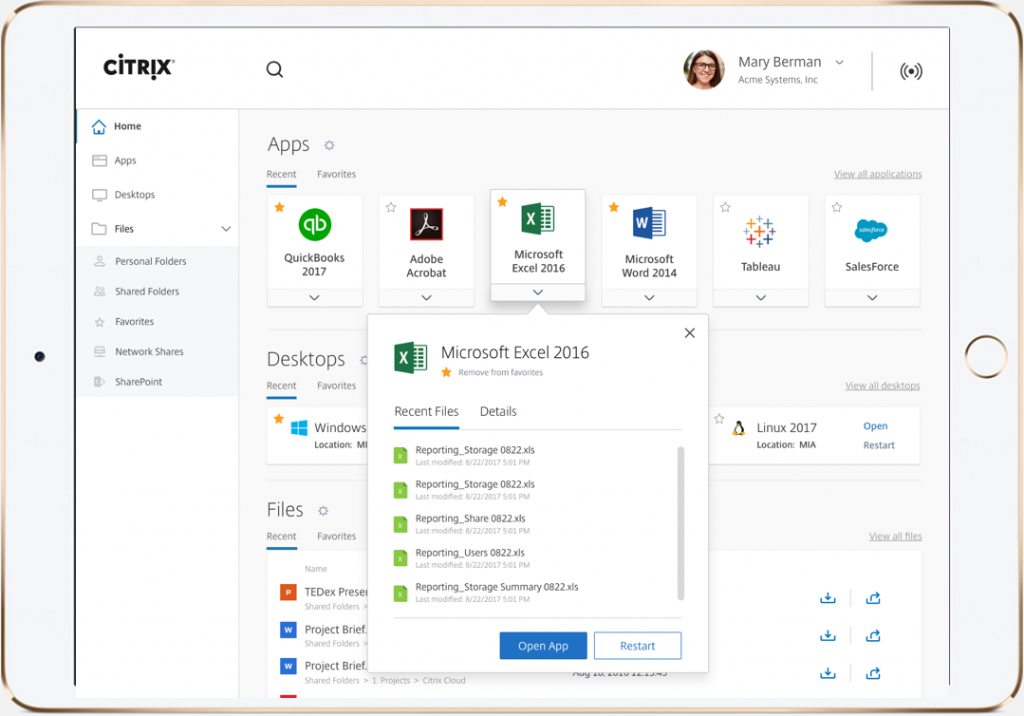Download the TEDex presentation file
Viewport: 1024px width, 716px height.
[x=827, y=599]
